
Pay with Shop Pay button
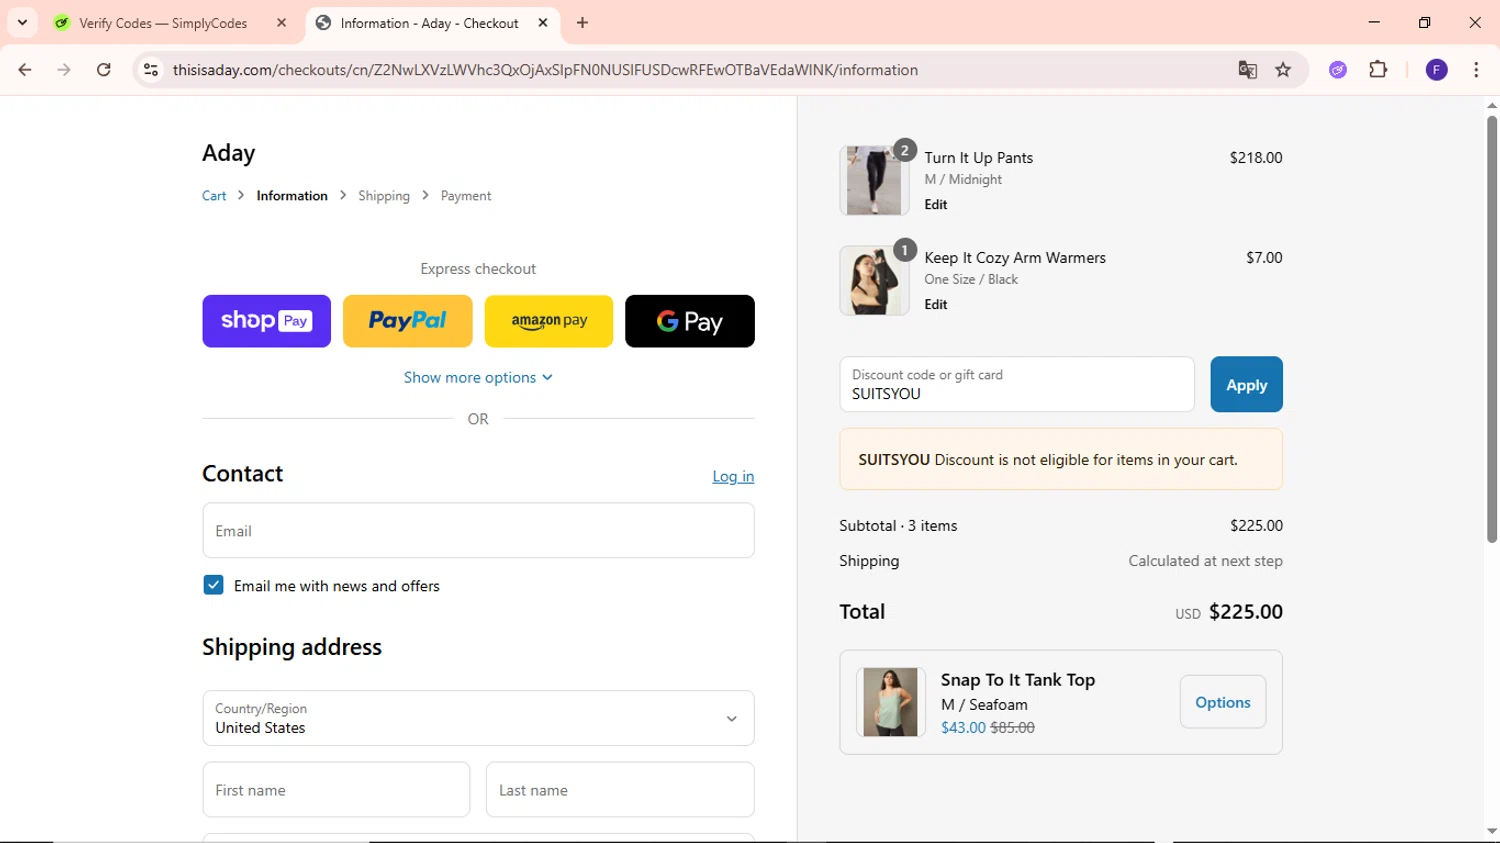click(266, 321)
